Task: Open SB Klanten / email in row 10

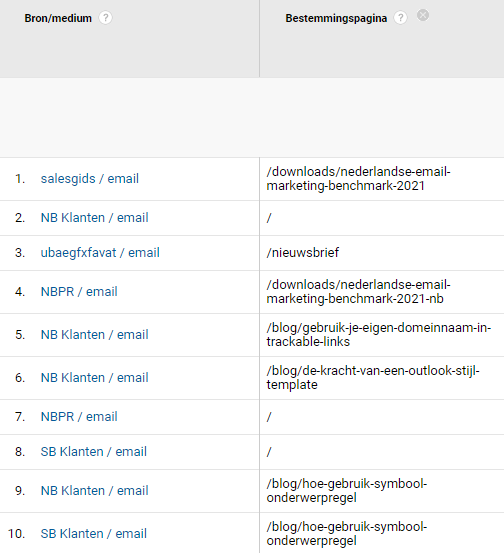Action: pyautogui.click(x=93, y=534)
